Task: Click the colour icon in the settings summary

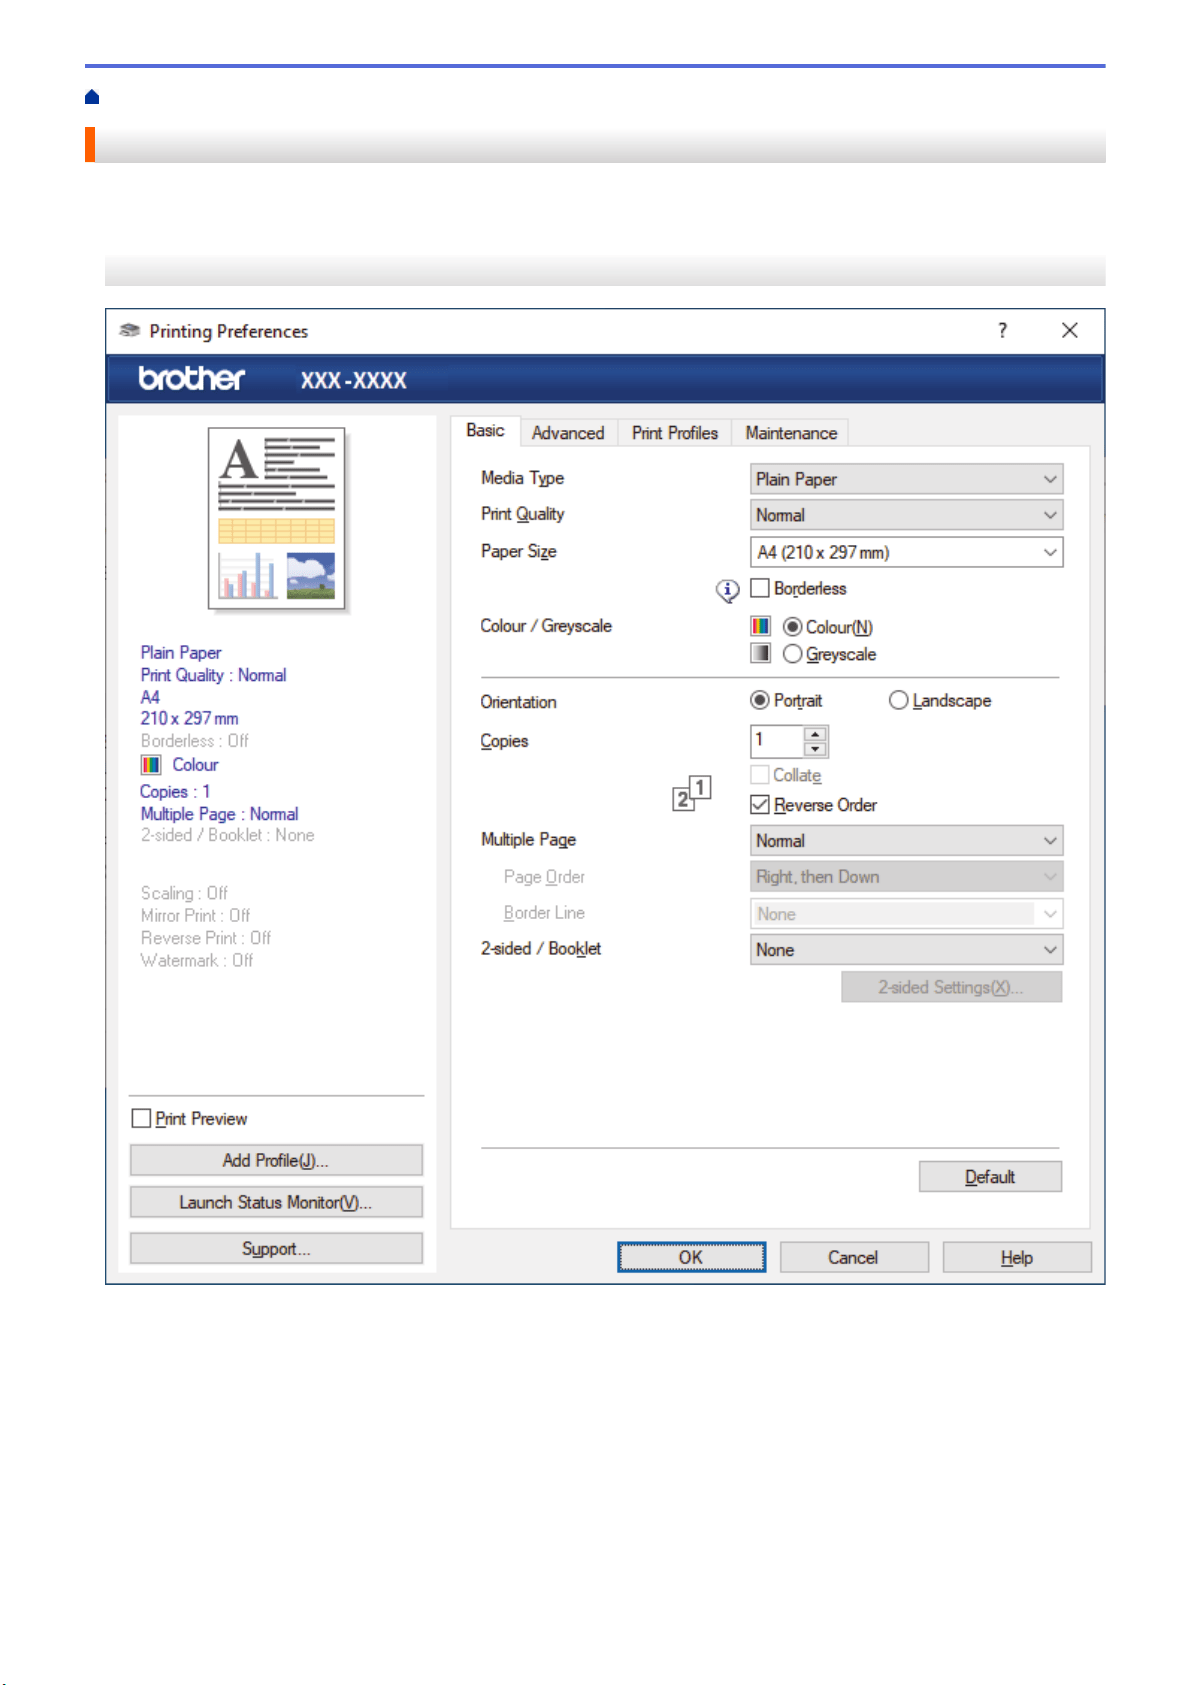Action: 151,765
